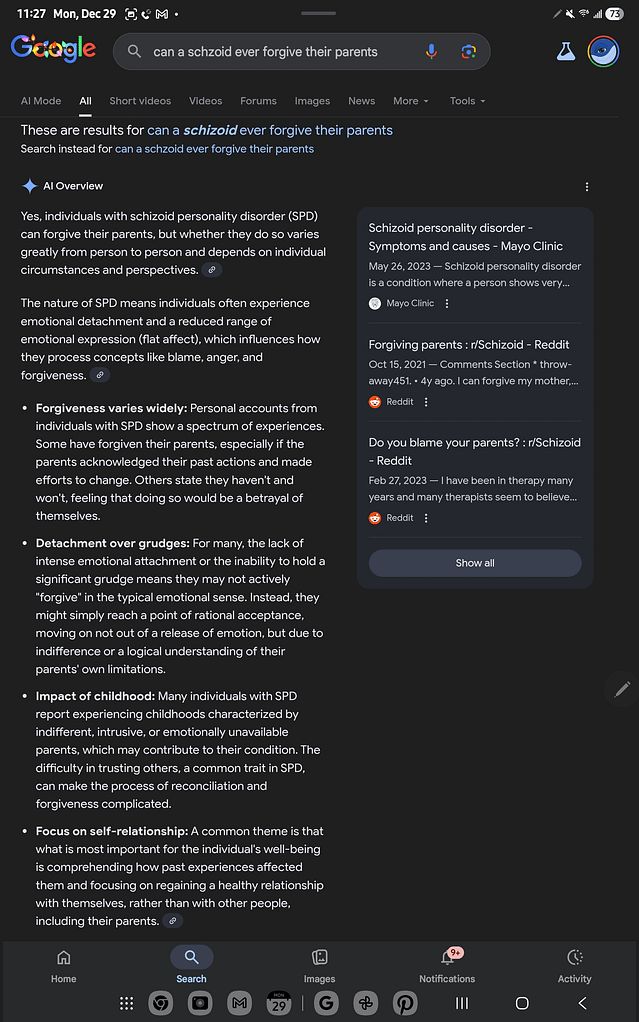Open the AI Overview three-dot menu
Image resolution: width=639 pixels, height=1022 pixels.
[x=587, y=186]
